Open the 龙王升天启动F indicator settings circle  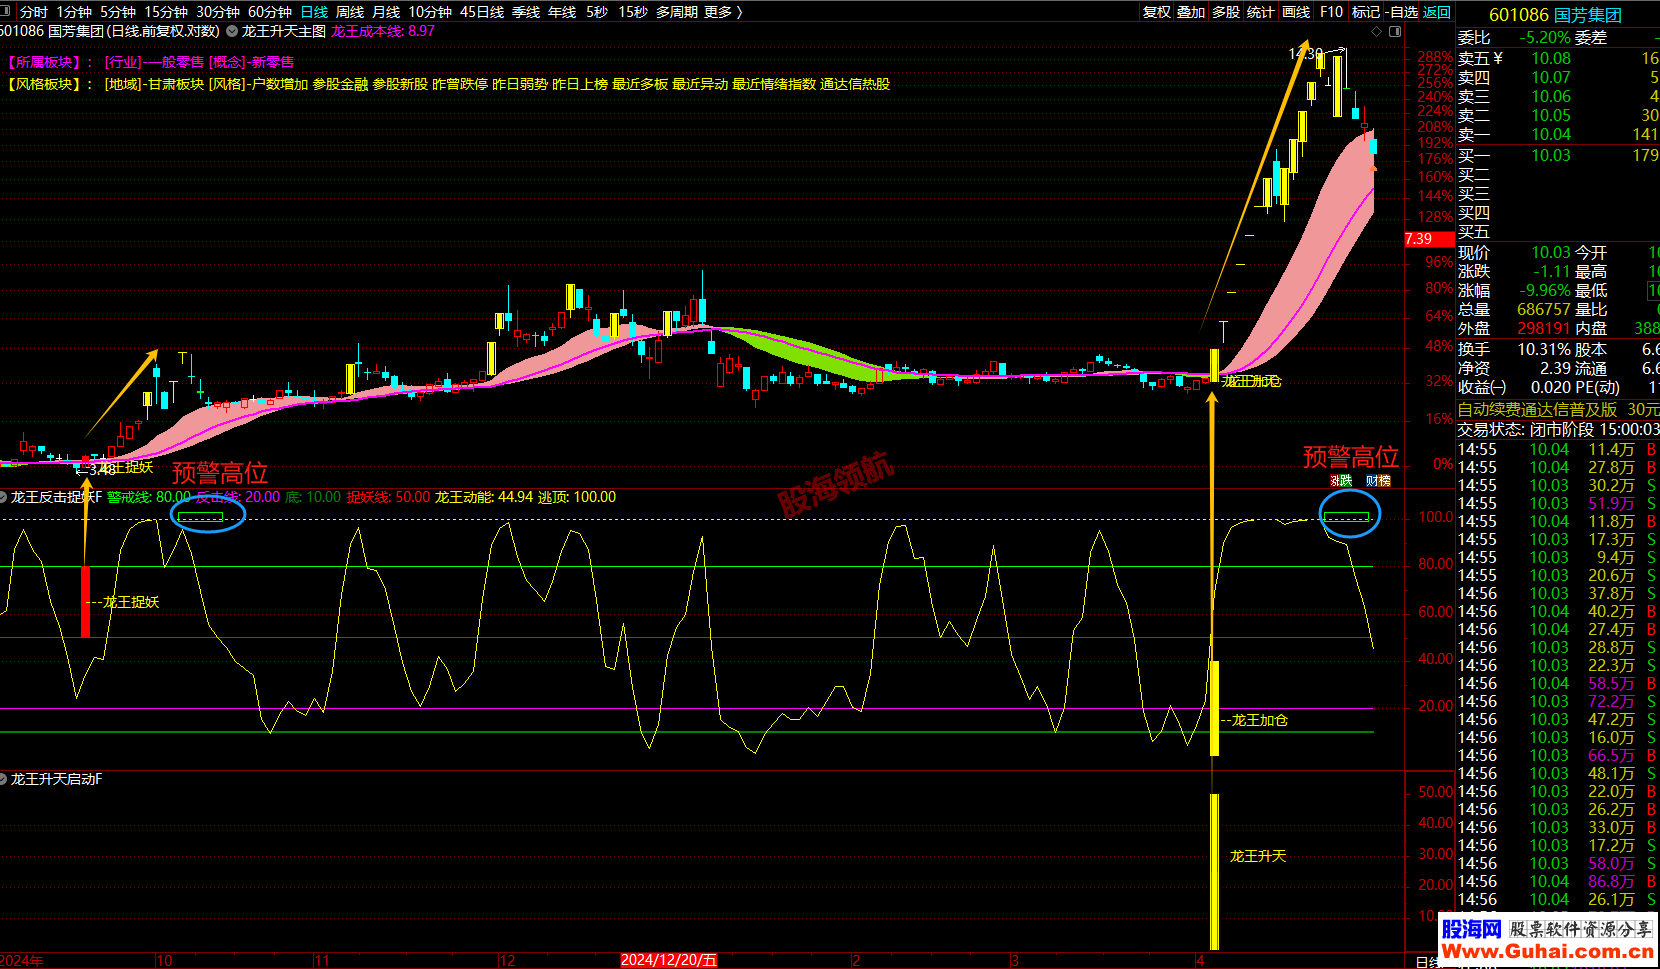4,779
